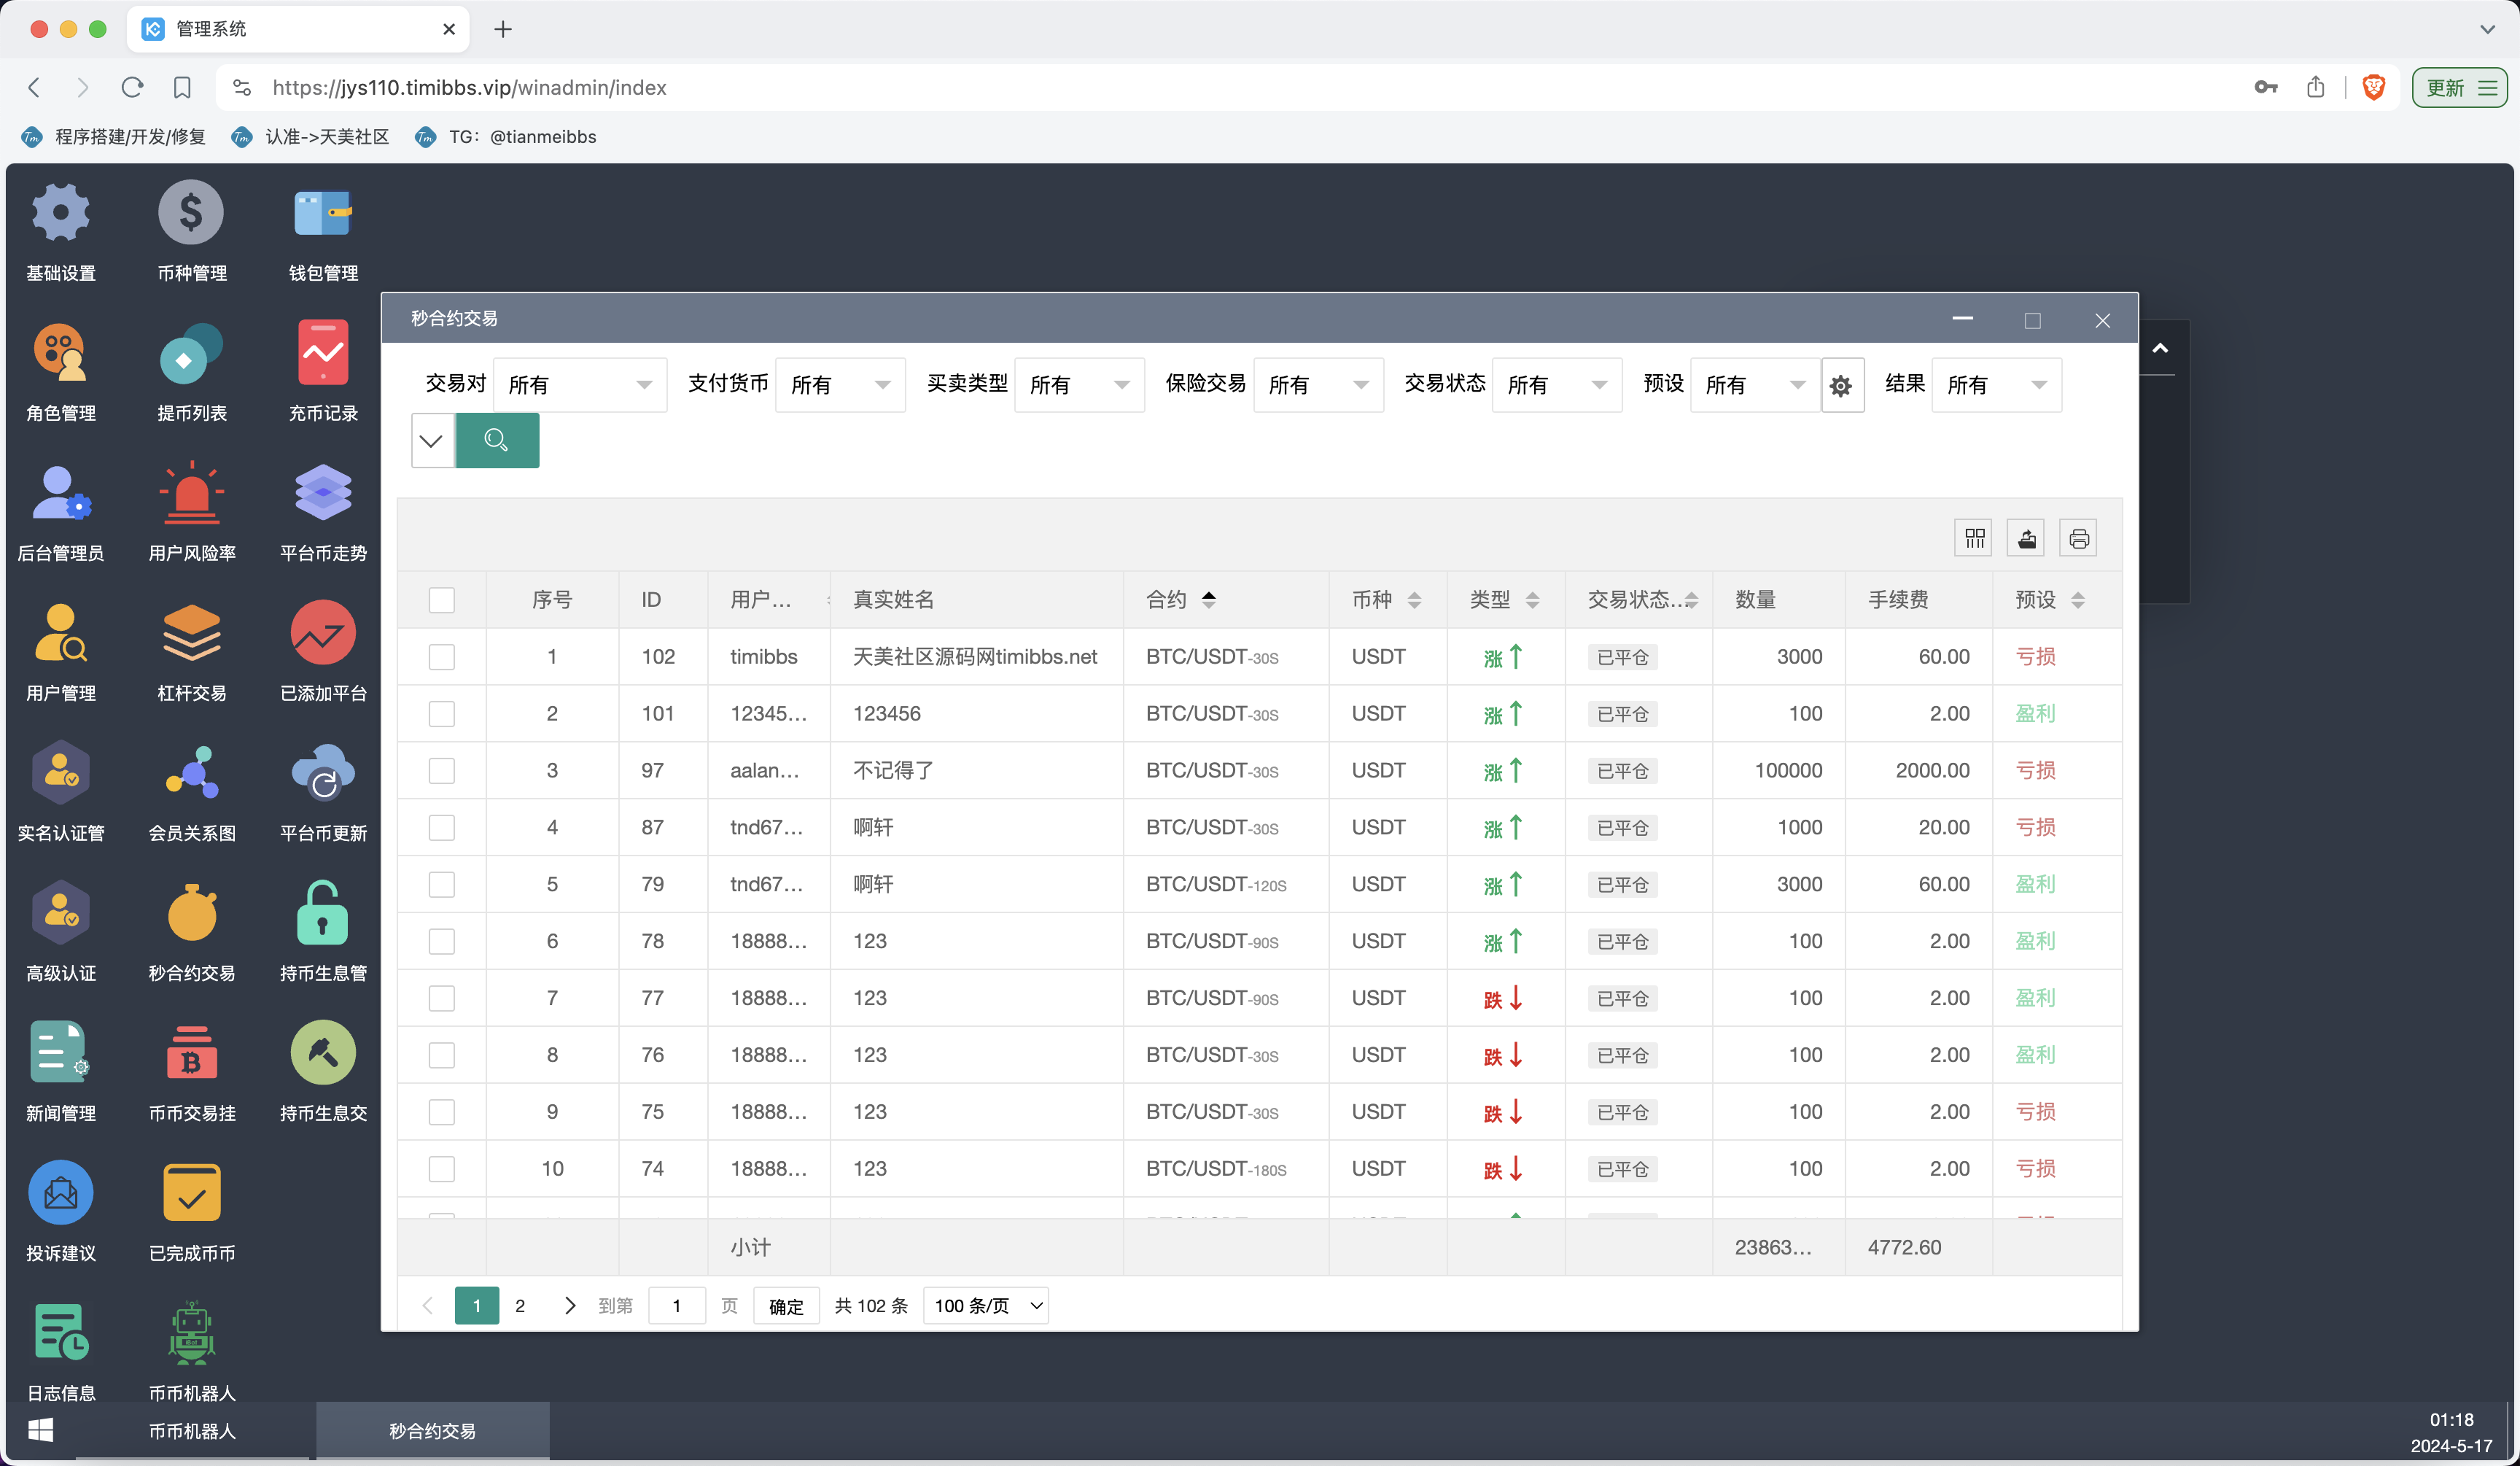Screen dimensions: 2520x1466
Task: Open the 持币生息管 lock icon
Action: pos(323,912)
